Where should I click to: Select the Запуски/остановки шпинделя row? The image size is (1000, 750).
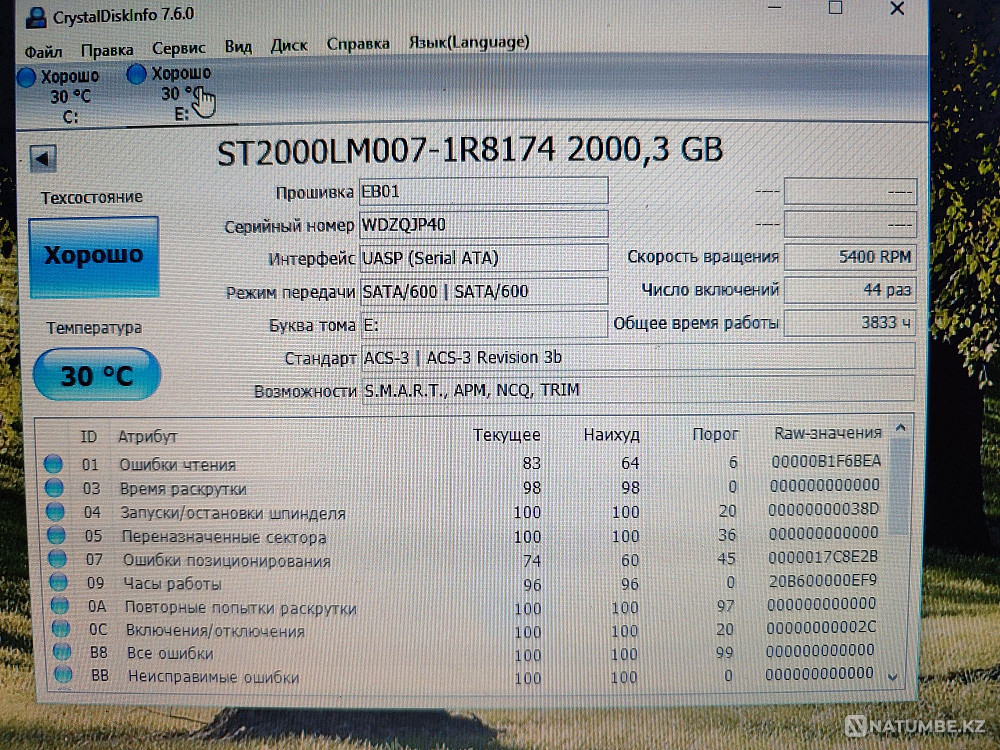[x=466, y=511]
